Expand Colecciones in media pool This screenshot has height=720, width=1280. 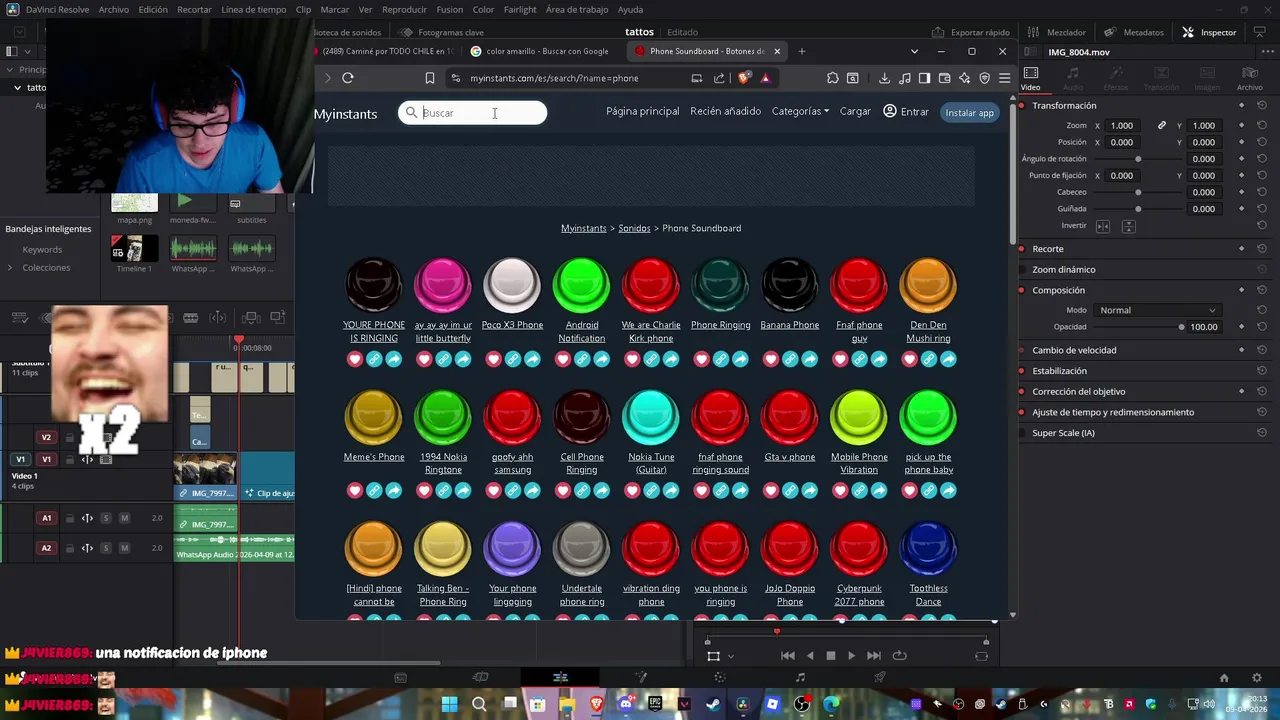pyautogui.click(x=10, y=268)
